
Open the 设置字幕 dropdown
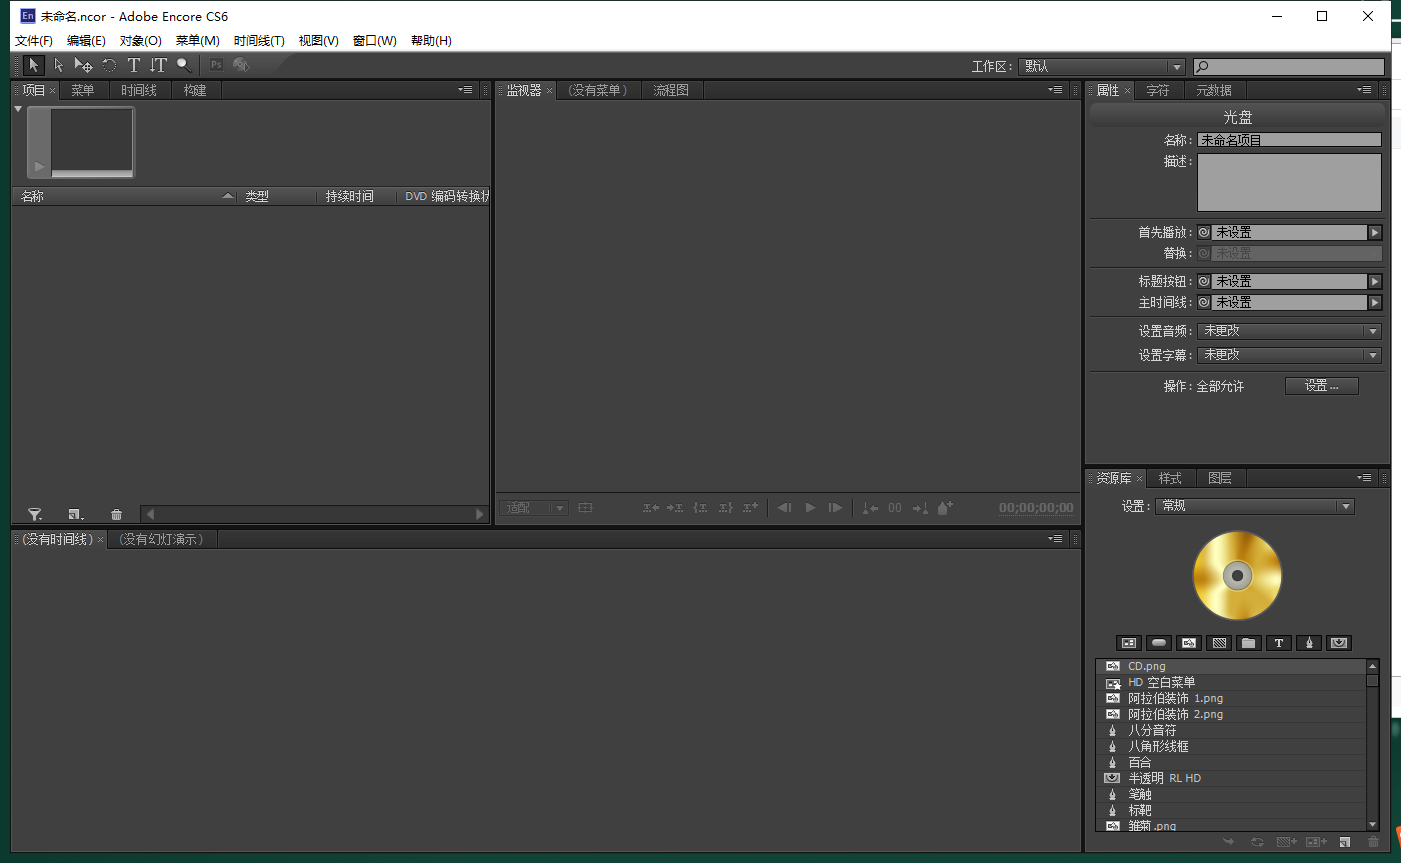(x=1290, y=355)
